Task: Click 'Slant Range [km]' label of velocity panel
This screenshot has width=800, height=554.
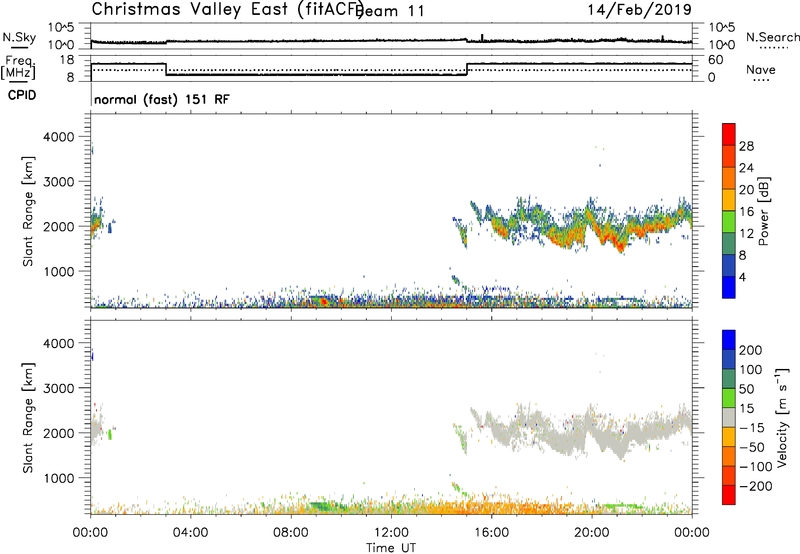Action: (x=28, y=418)
